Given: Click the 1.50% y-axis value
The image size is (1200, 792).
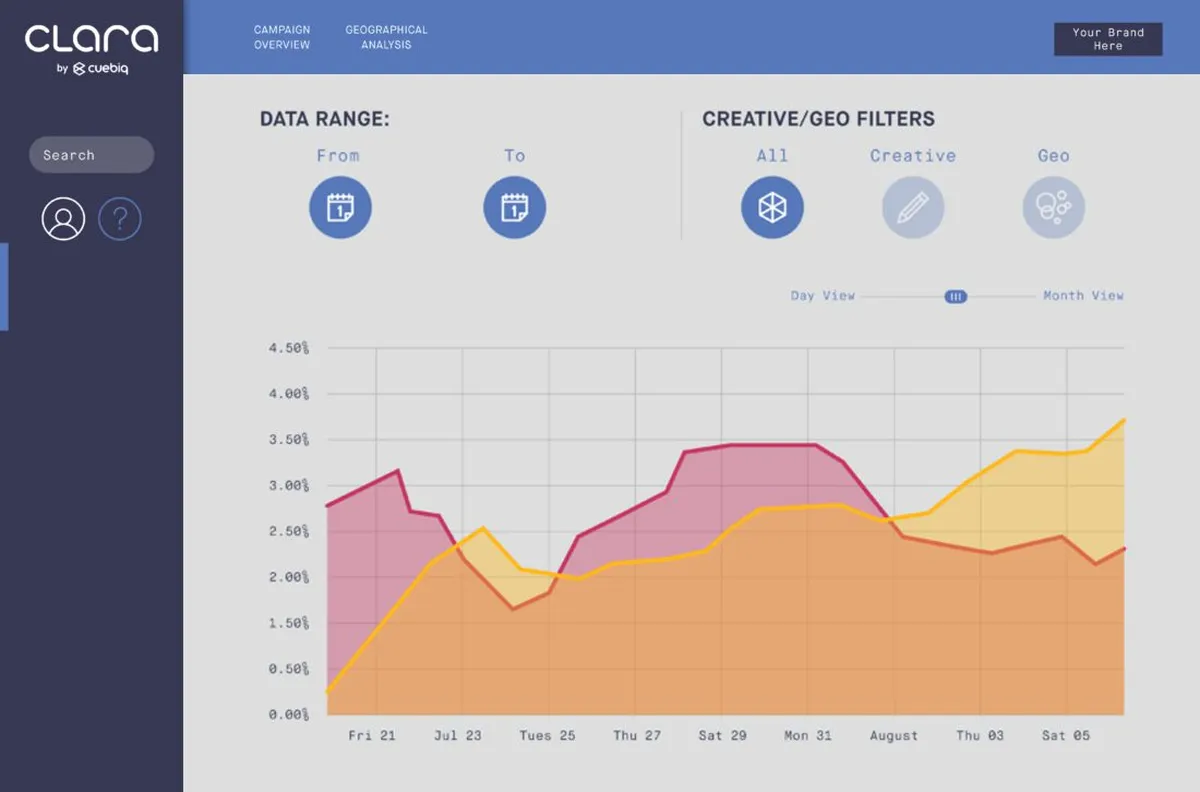Looking at the screenshot, I should 289,623.
